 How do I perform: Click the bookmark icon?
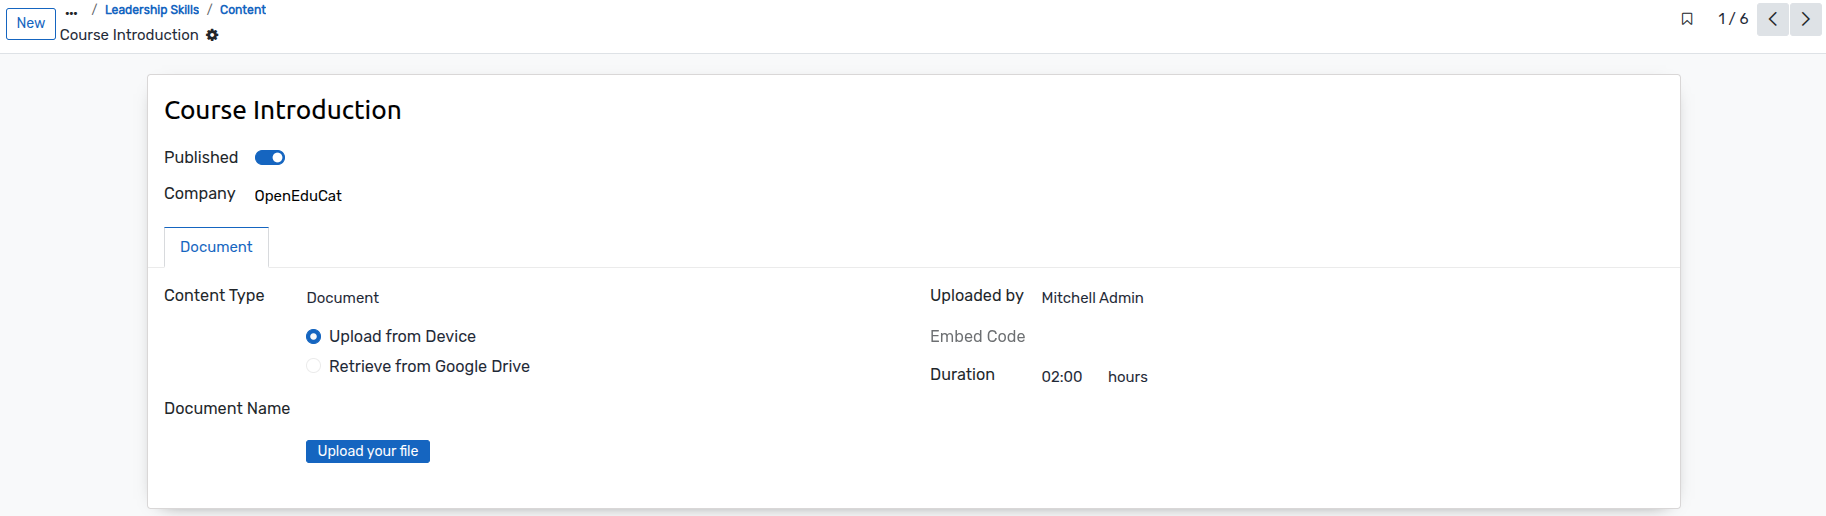[1687, 19]
